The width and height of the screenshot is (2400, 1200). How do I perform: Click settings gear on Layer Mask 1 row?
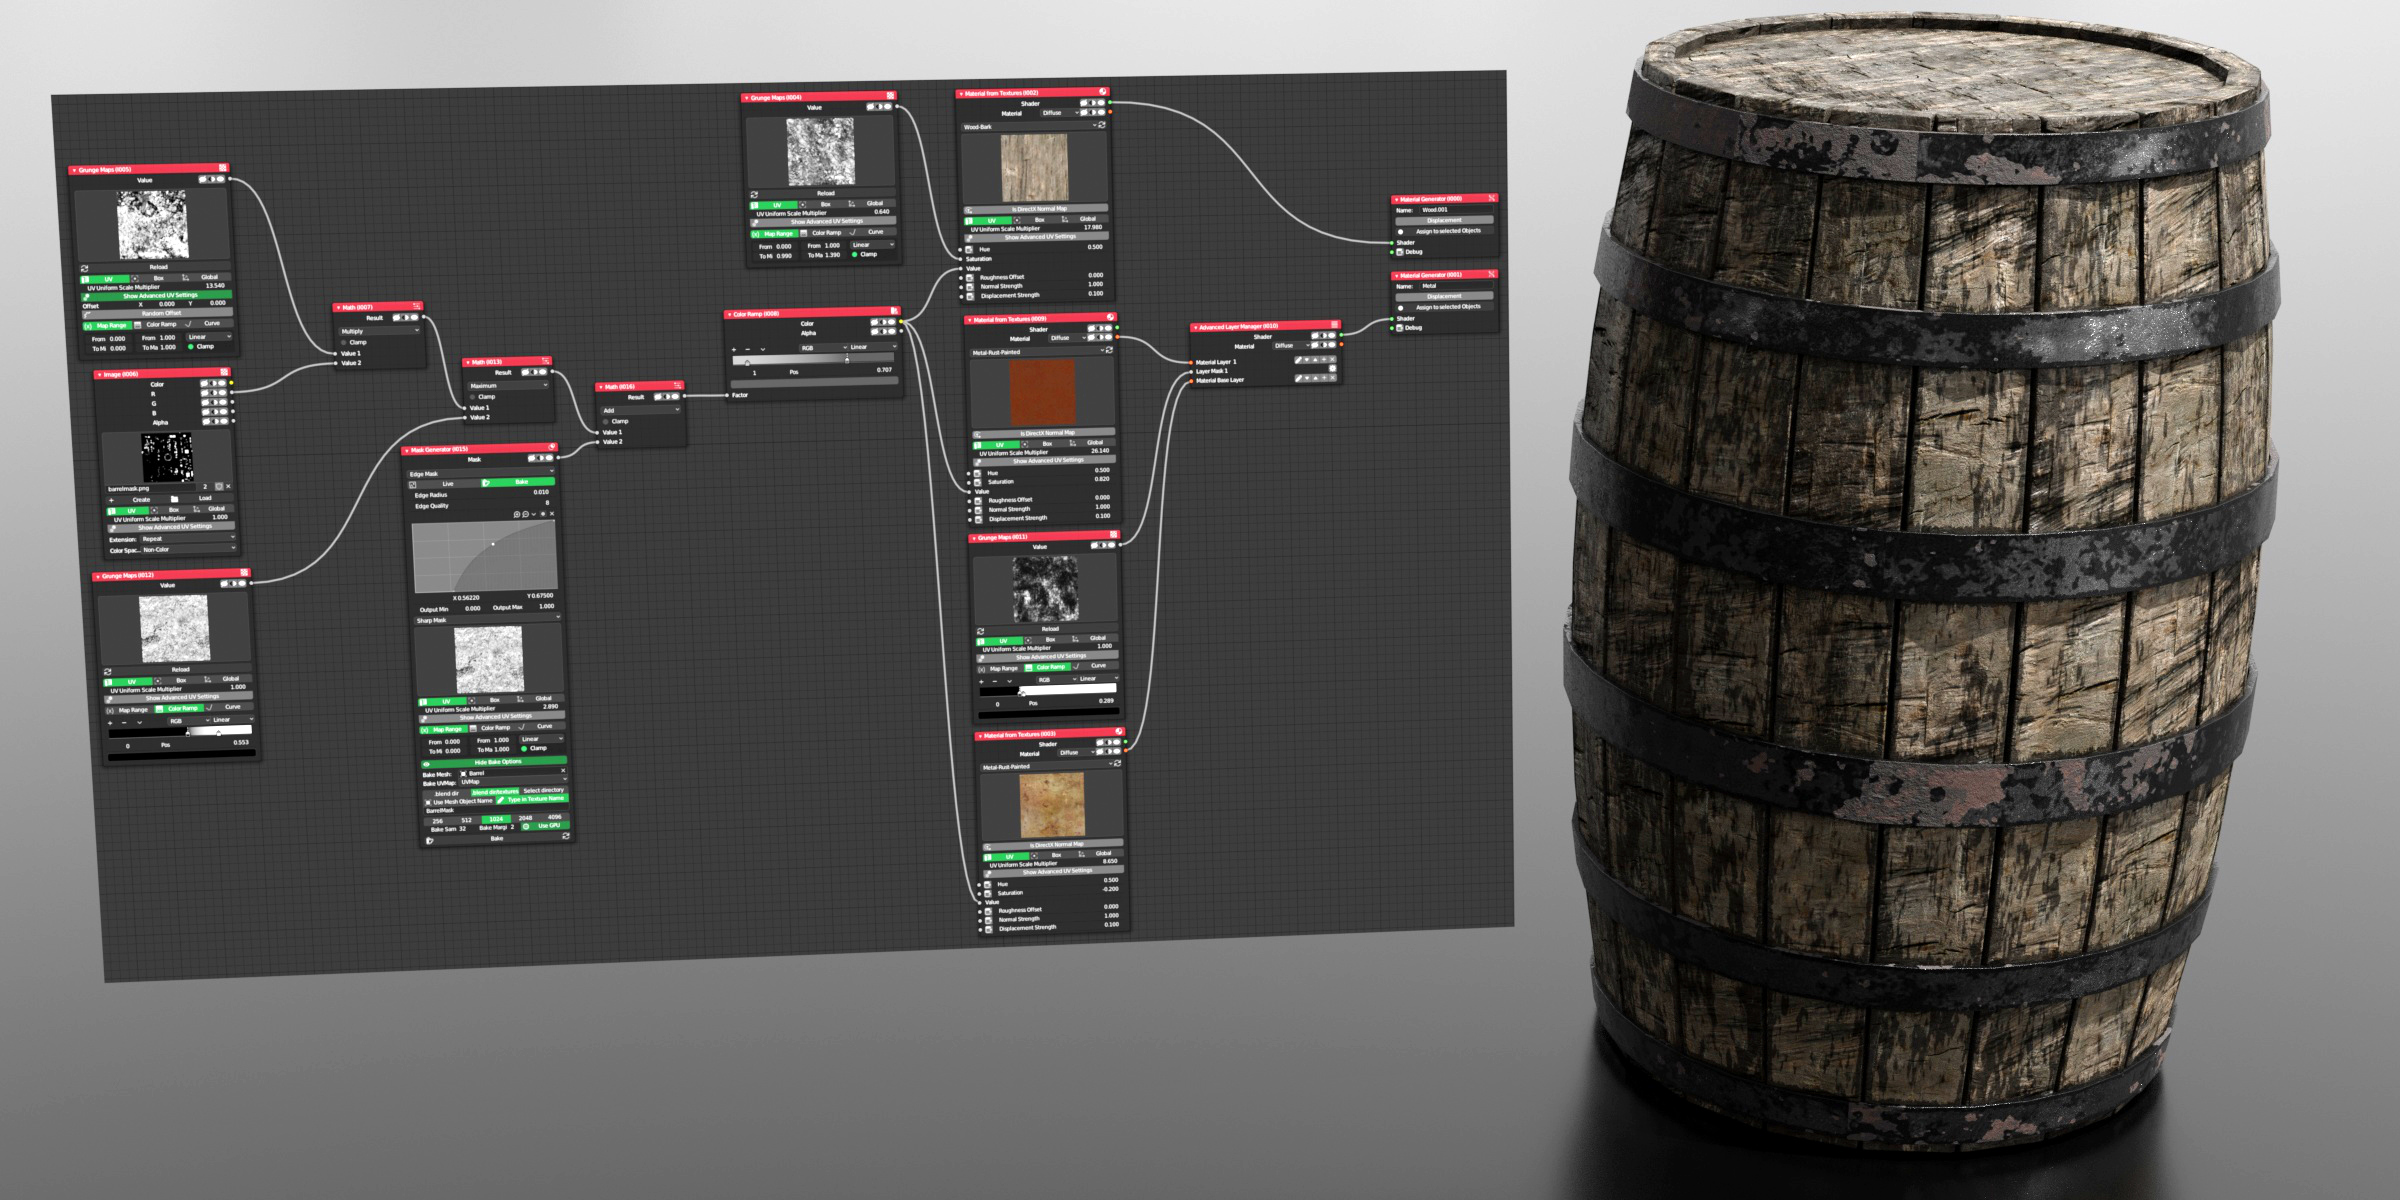pyautogui.click(x=1332, y=369)
